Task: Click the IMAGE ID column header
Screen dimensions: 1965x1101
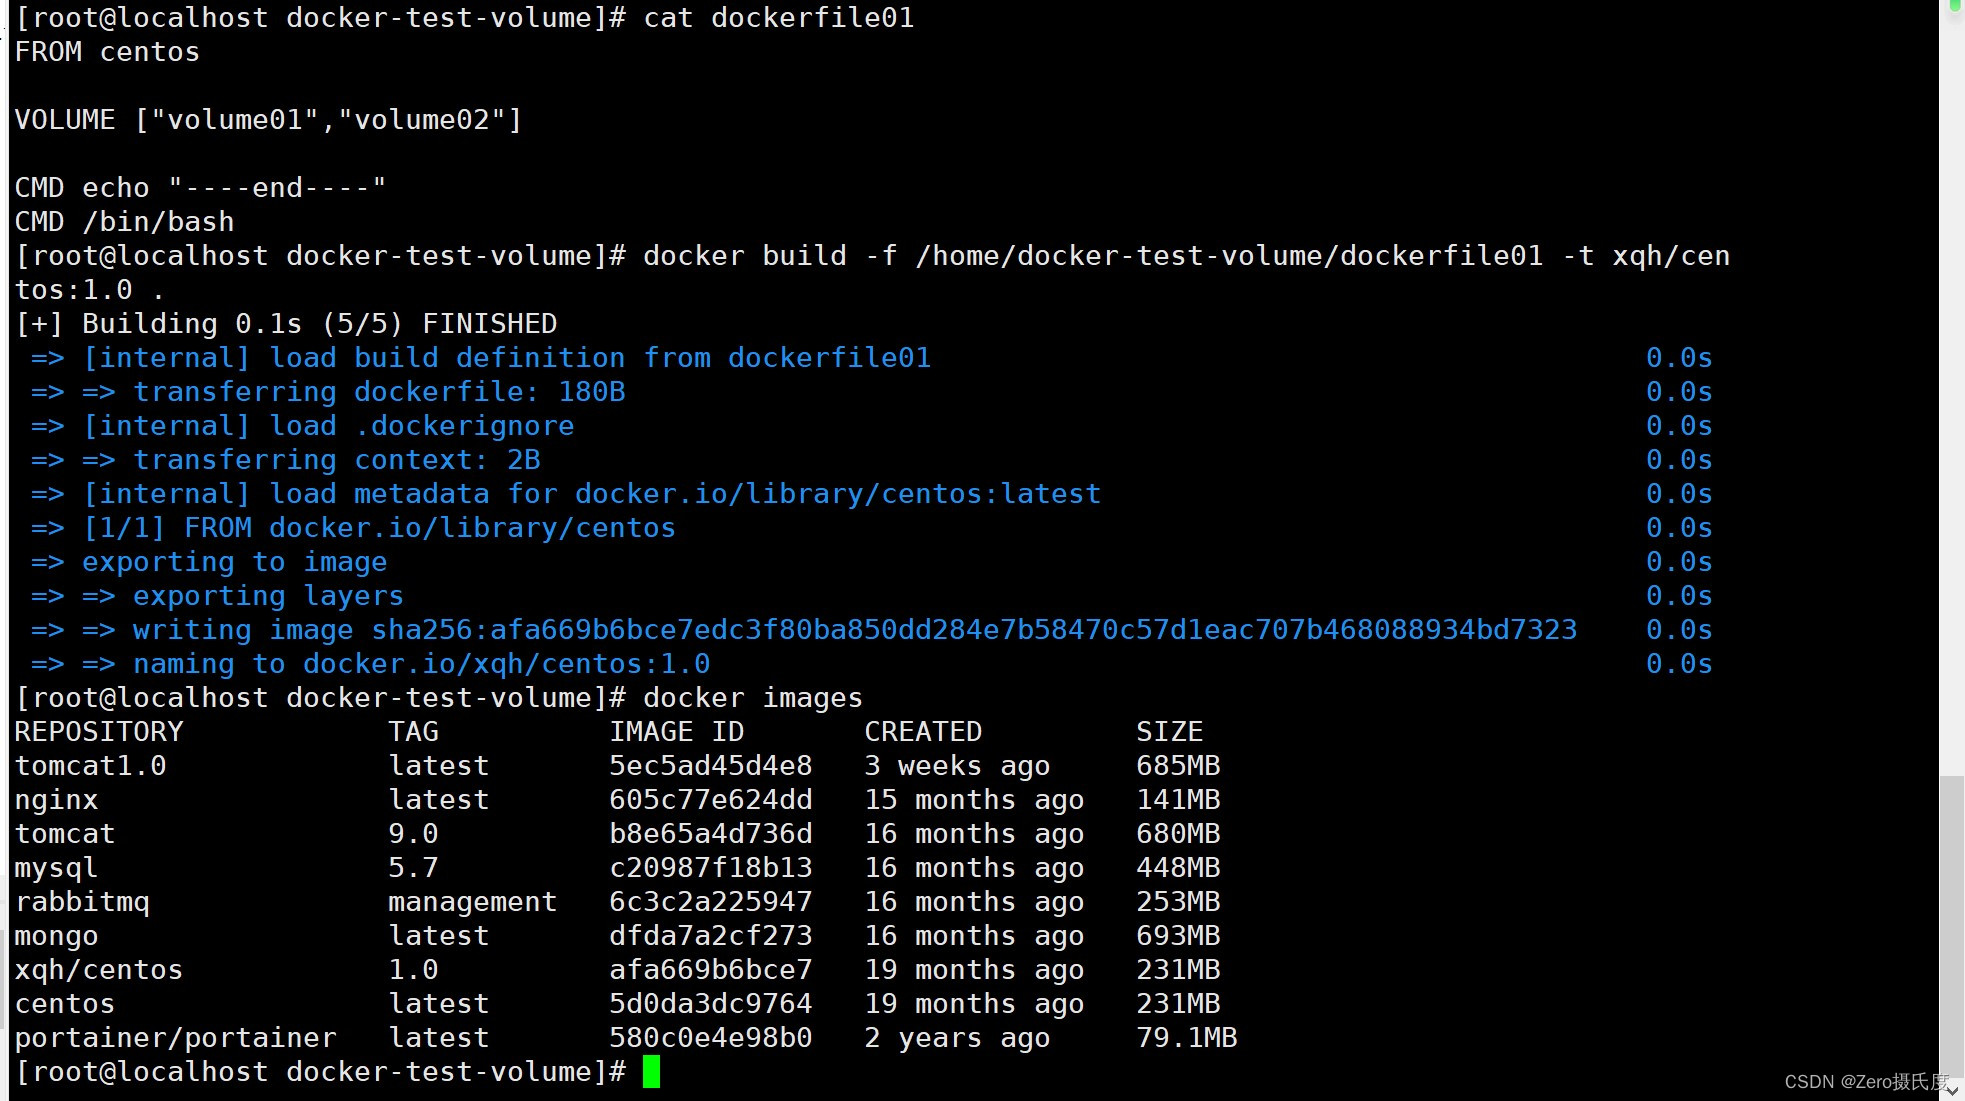Action: [x=677, y=732]
